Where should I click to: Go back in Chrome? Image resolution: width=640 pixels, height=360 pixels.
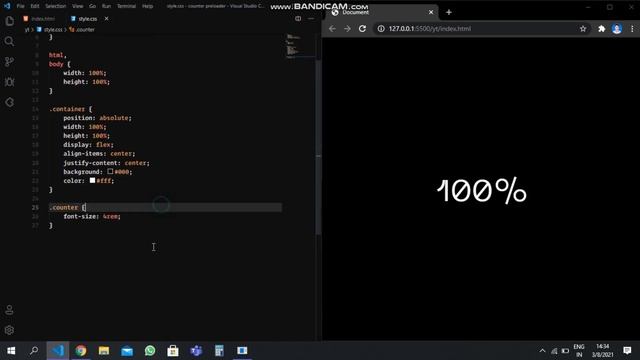pyautogui.click(x=332, y=29)
